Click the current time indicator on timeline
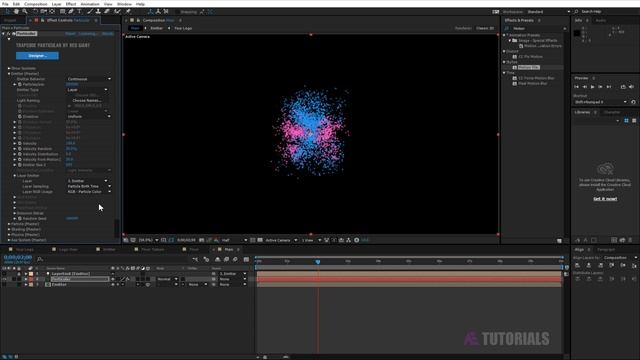 (318, 261)
